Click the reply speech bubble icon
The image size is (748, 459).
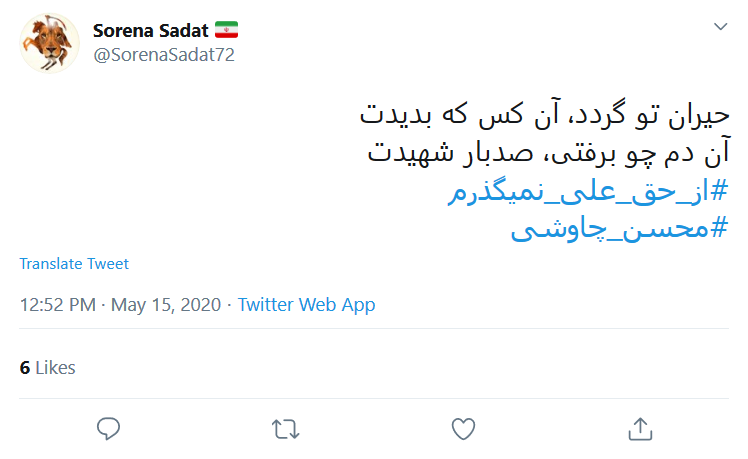[x=109, y=429]
